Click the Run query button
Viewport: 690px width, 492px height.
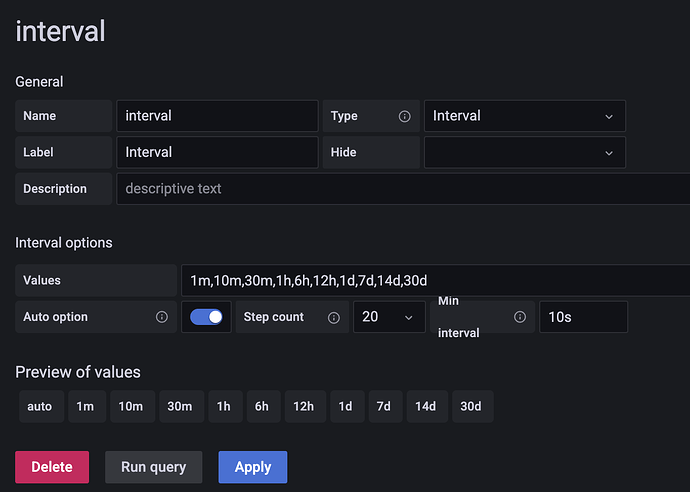[x=153, y=467]
